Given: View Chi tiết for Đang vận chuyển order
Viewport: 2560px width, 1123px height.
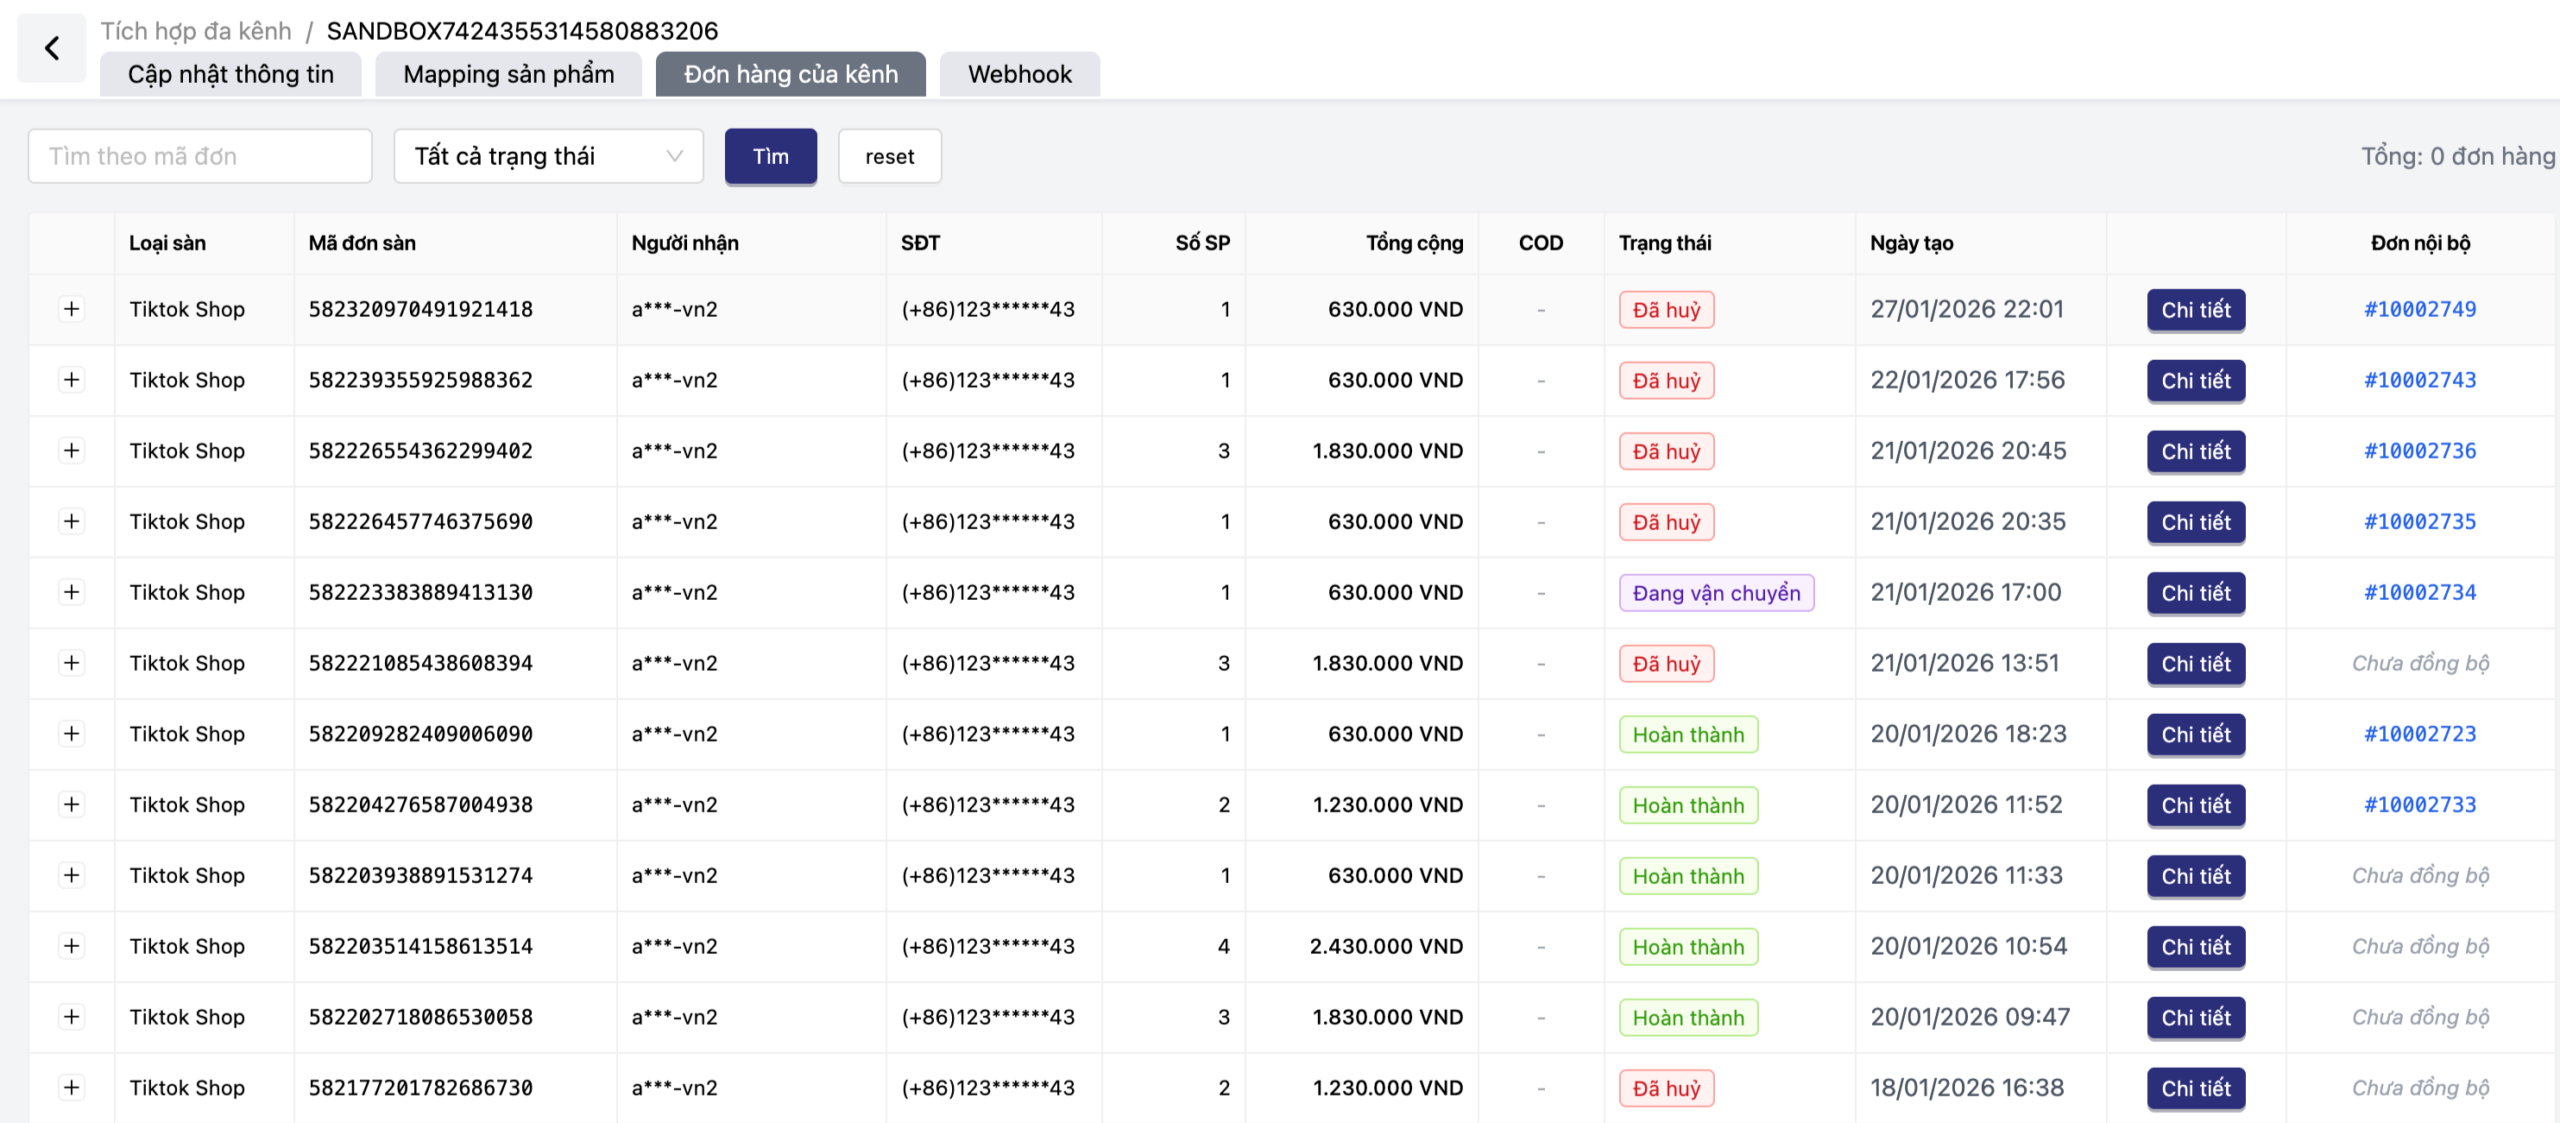Looking at the screenshot, I should [x=2195, y=592].
